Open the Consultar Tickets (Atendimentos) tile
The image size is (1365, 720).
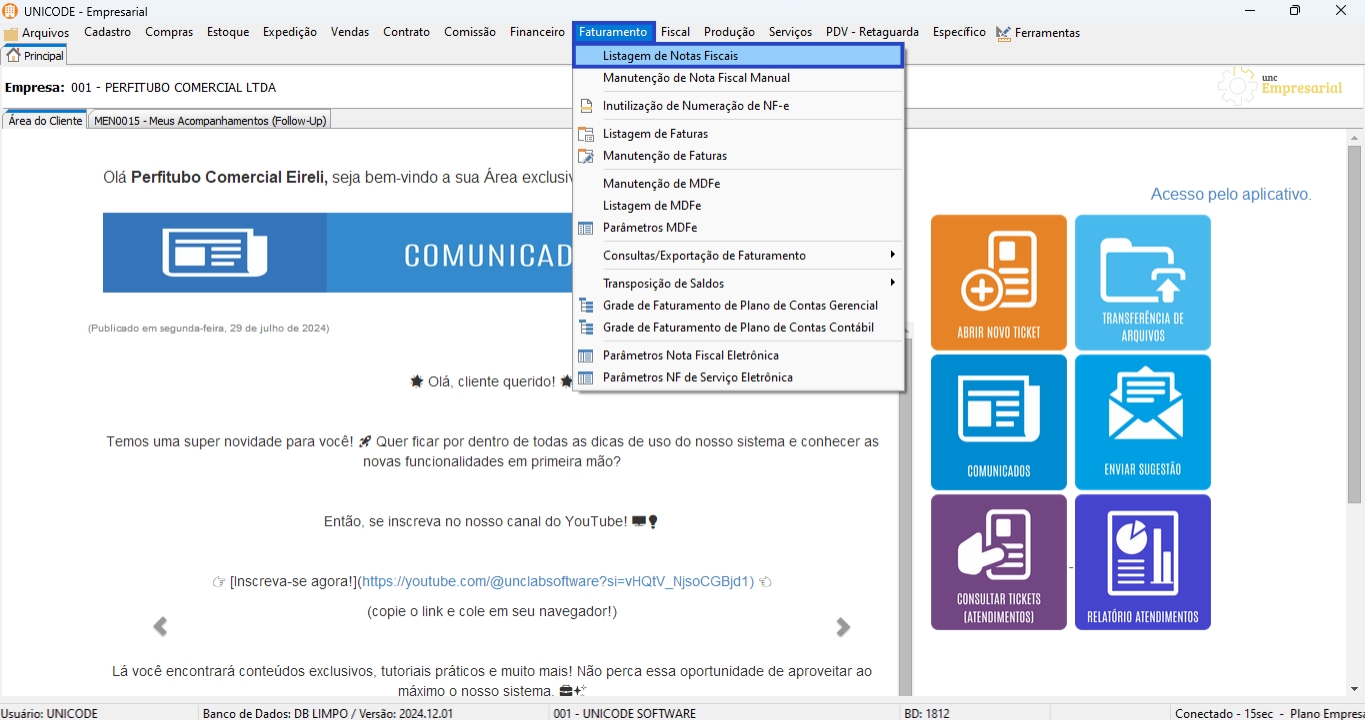pyautogui.click(x=998, y=562)
